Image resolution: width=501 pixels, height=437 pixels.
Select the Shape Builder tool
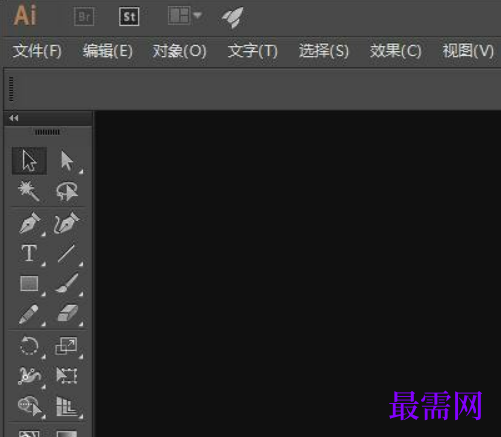[30, 406]
